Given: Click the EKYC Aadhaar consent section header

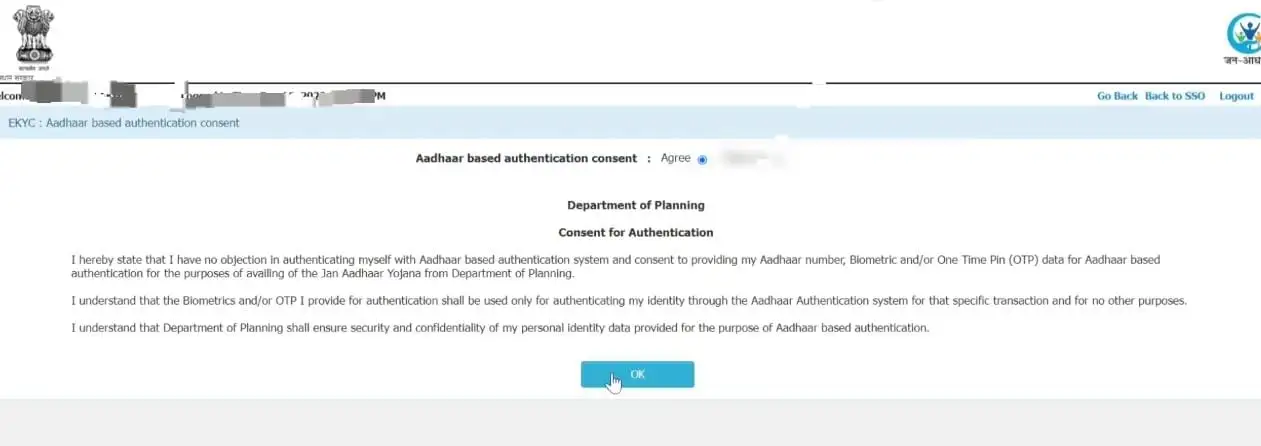Looking at the screenshot, I should click(124, 123).
